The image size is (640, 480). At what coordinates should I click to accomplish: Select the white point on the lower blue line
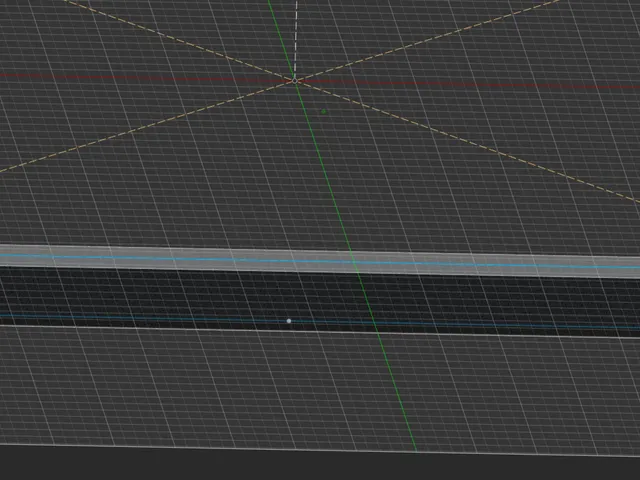click(x=289, y=321)
